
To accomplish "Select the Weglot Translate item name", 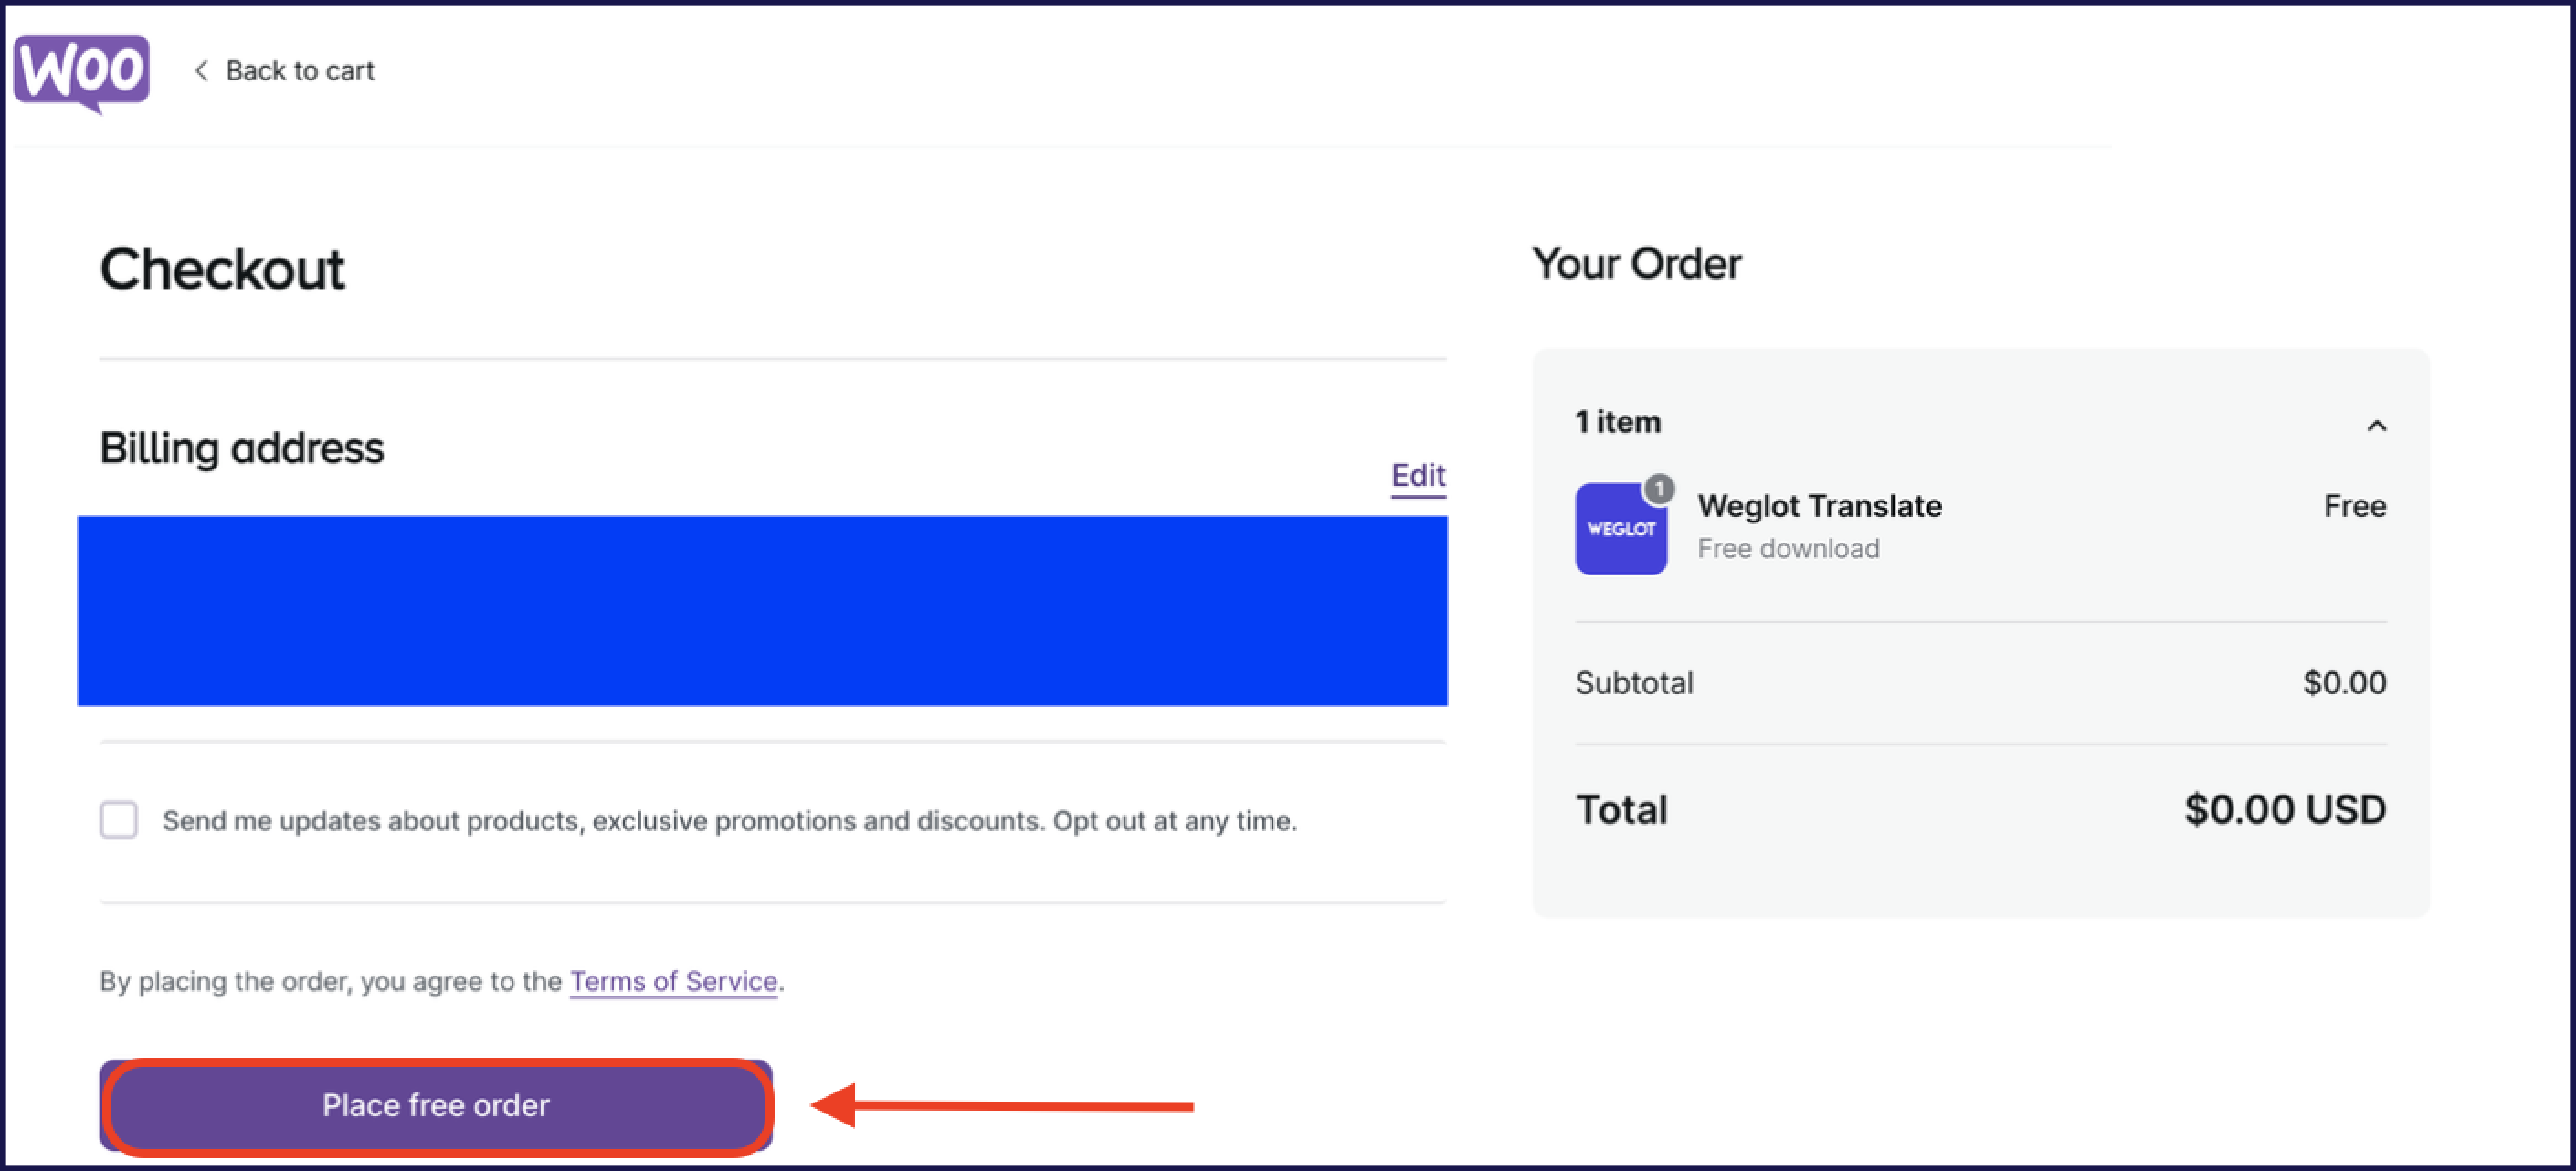I will 1820,506.
